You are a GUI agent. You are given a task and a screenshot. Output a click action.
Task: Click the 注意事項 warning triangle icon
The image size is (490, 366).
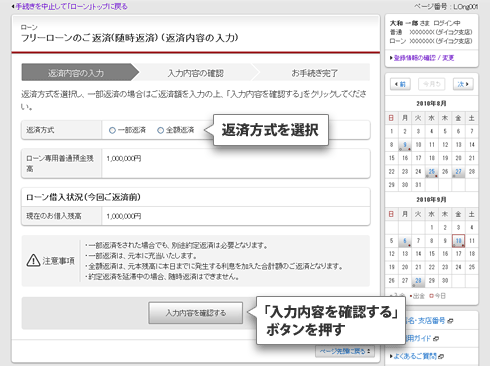(x=33, y=260)
